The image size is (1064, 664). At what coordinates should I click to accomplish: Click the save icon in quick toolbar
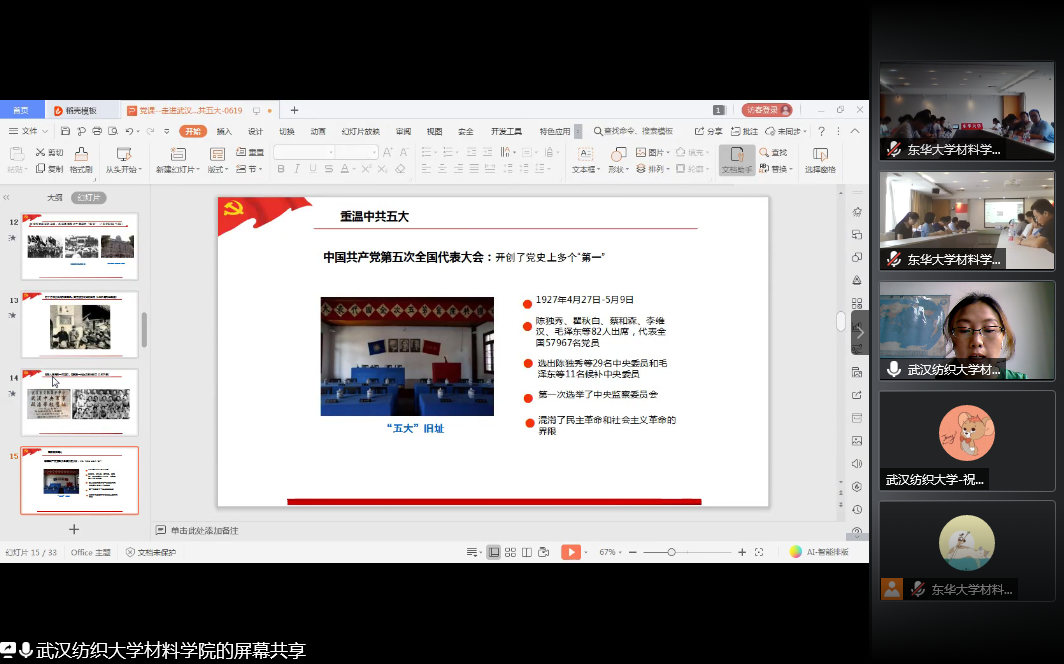(x=65, y=131)
